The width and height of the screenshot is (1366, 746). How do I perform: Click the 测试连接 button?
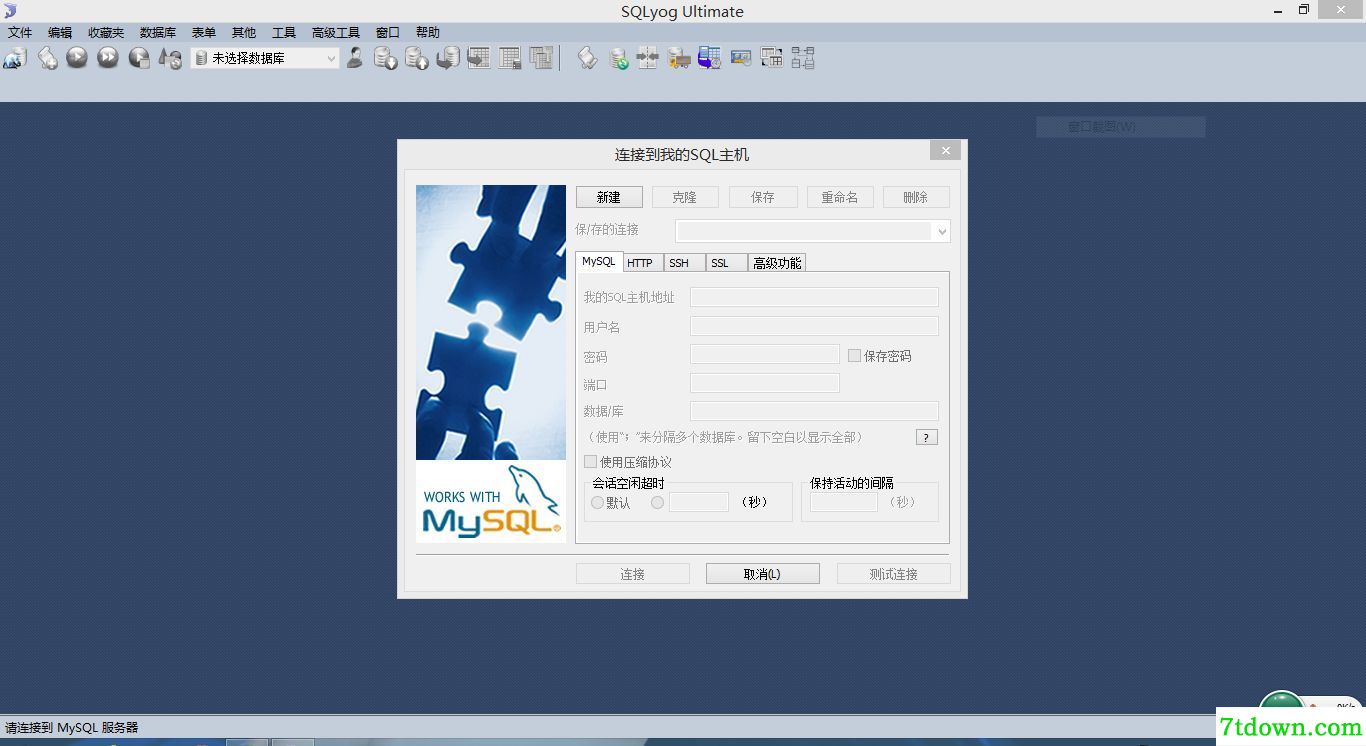click(894, 574)
